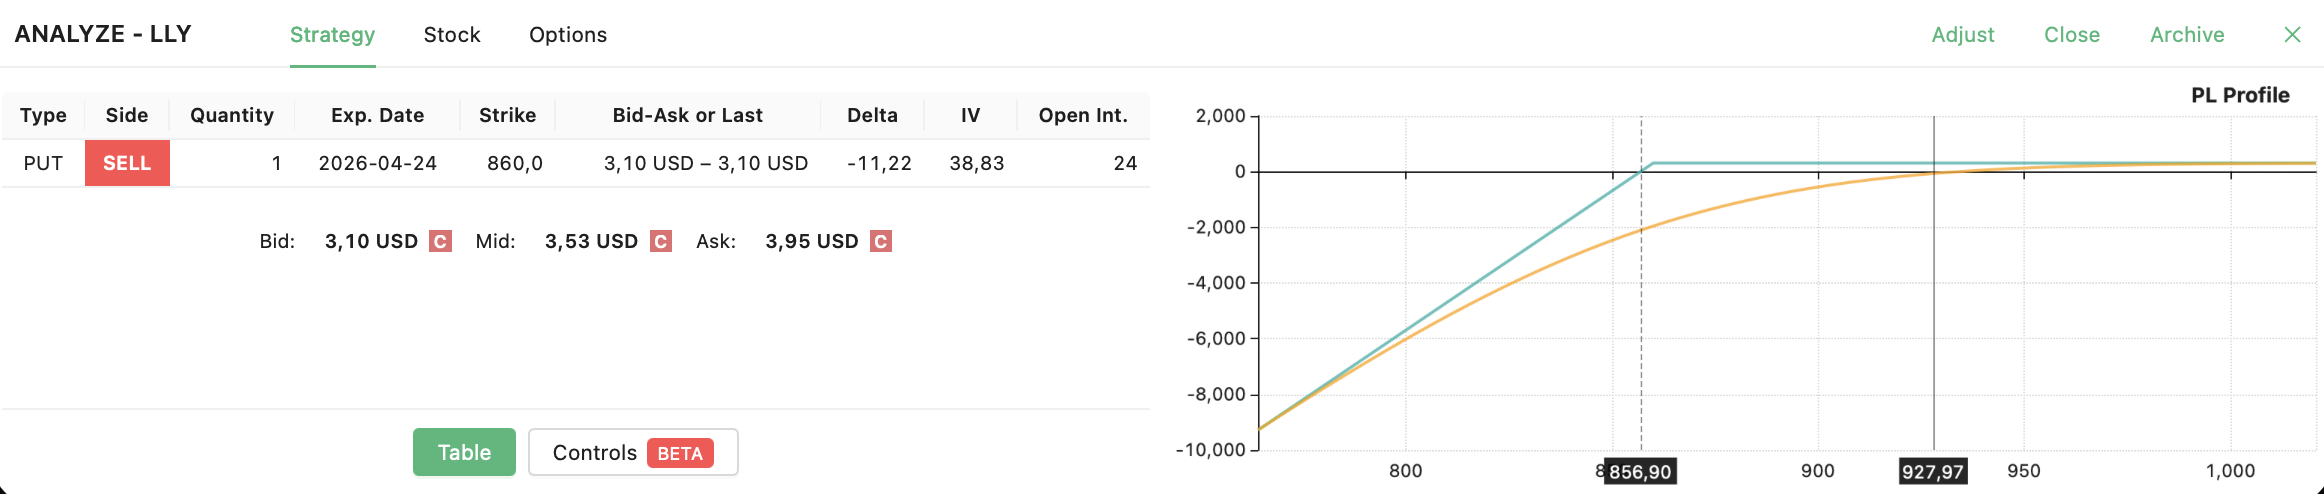Click the Bid-Ask price 3,10 USD cell
The height and width of the screenshot is (494, 2324).
coord(705,163)
